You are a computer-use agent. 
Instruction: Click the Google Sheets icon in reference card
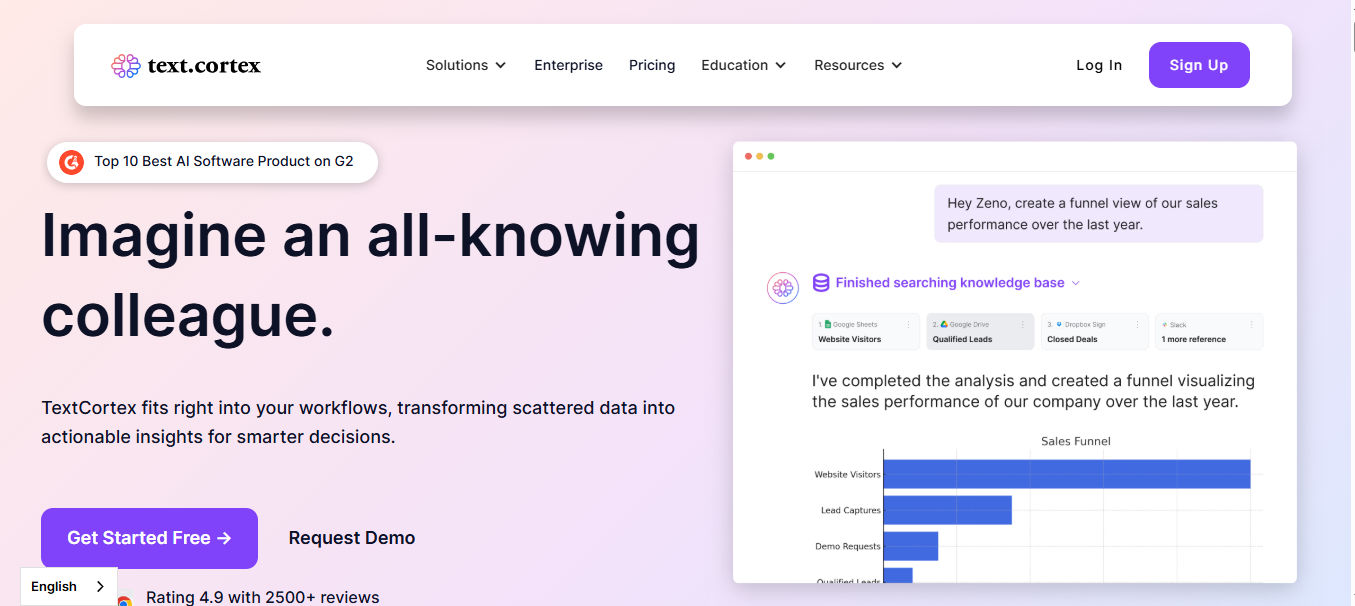click(828, 324)
